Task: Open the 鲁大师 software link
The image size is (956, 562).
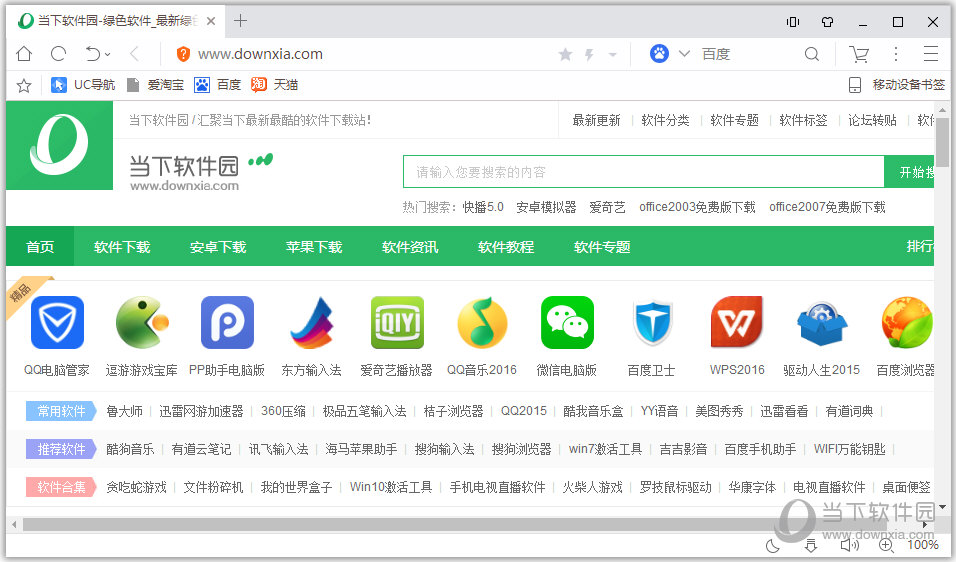Action: click(x=124, y=411)
